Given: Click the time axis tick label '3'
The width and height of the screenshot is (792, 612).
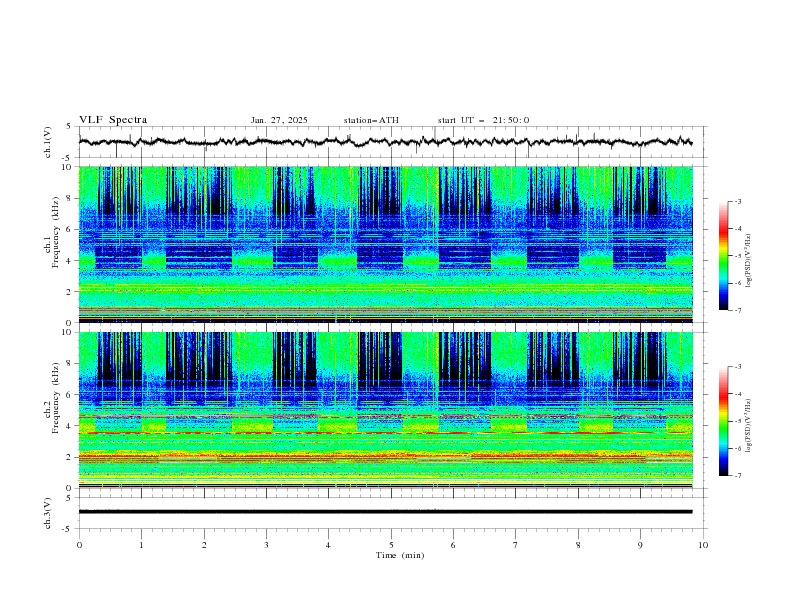Looking at the screenshot, I should [x=266, y=545].
